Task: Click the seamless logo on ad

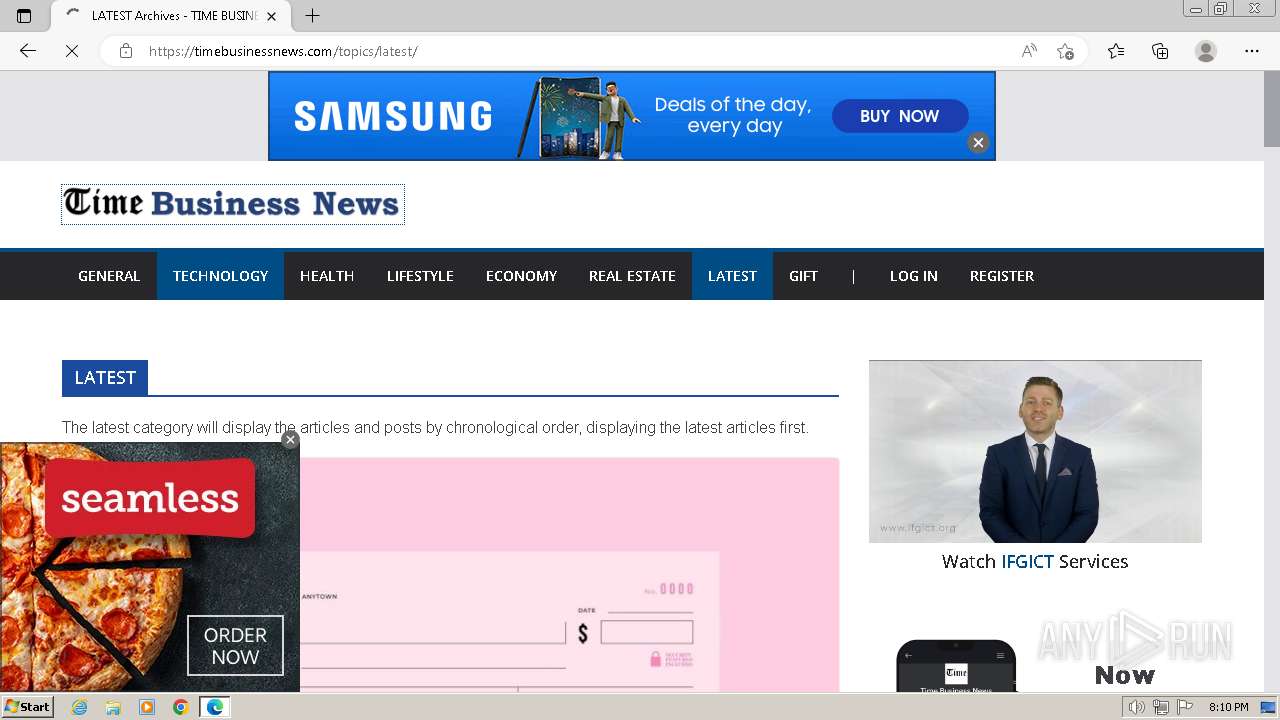Action: coord(150,498)
